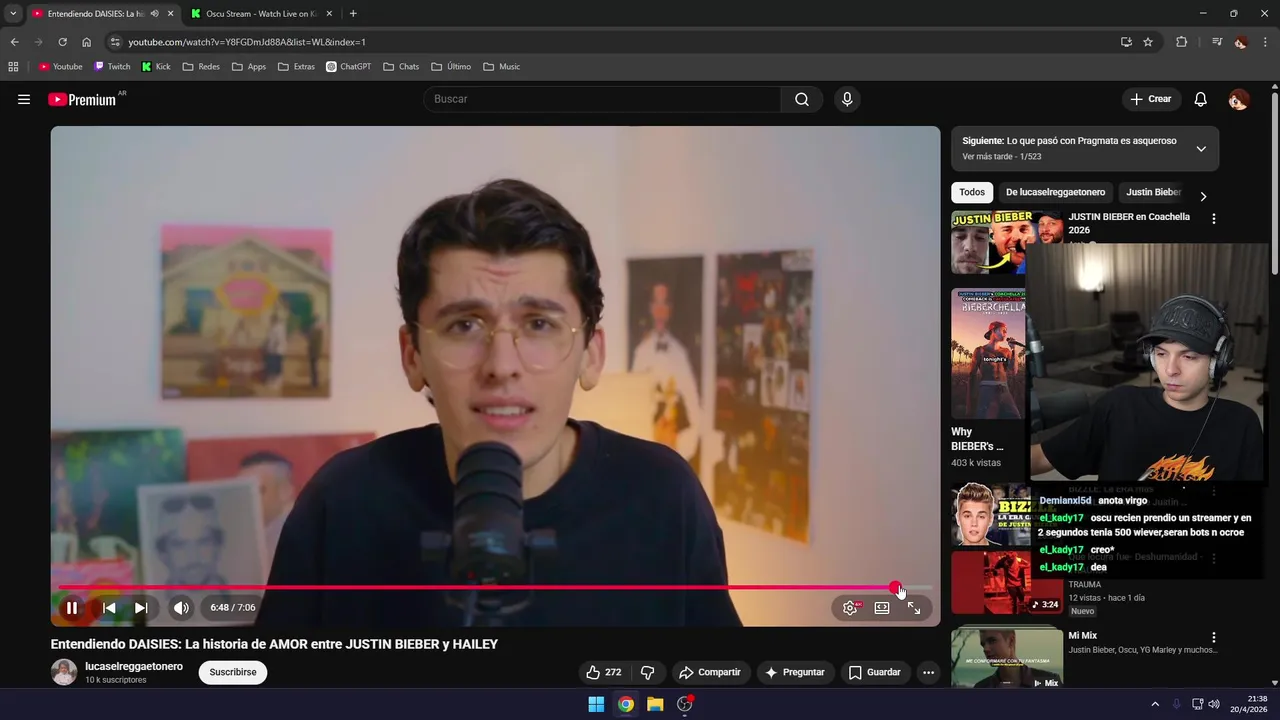Open Chrome menu with three dots
The image size is (1280, 720).
coord(1266,42)
